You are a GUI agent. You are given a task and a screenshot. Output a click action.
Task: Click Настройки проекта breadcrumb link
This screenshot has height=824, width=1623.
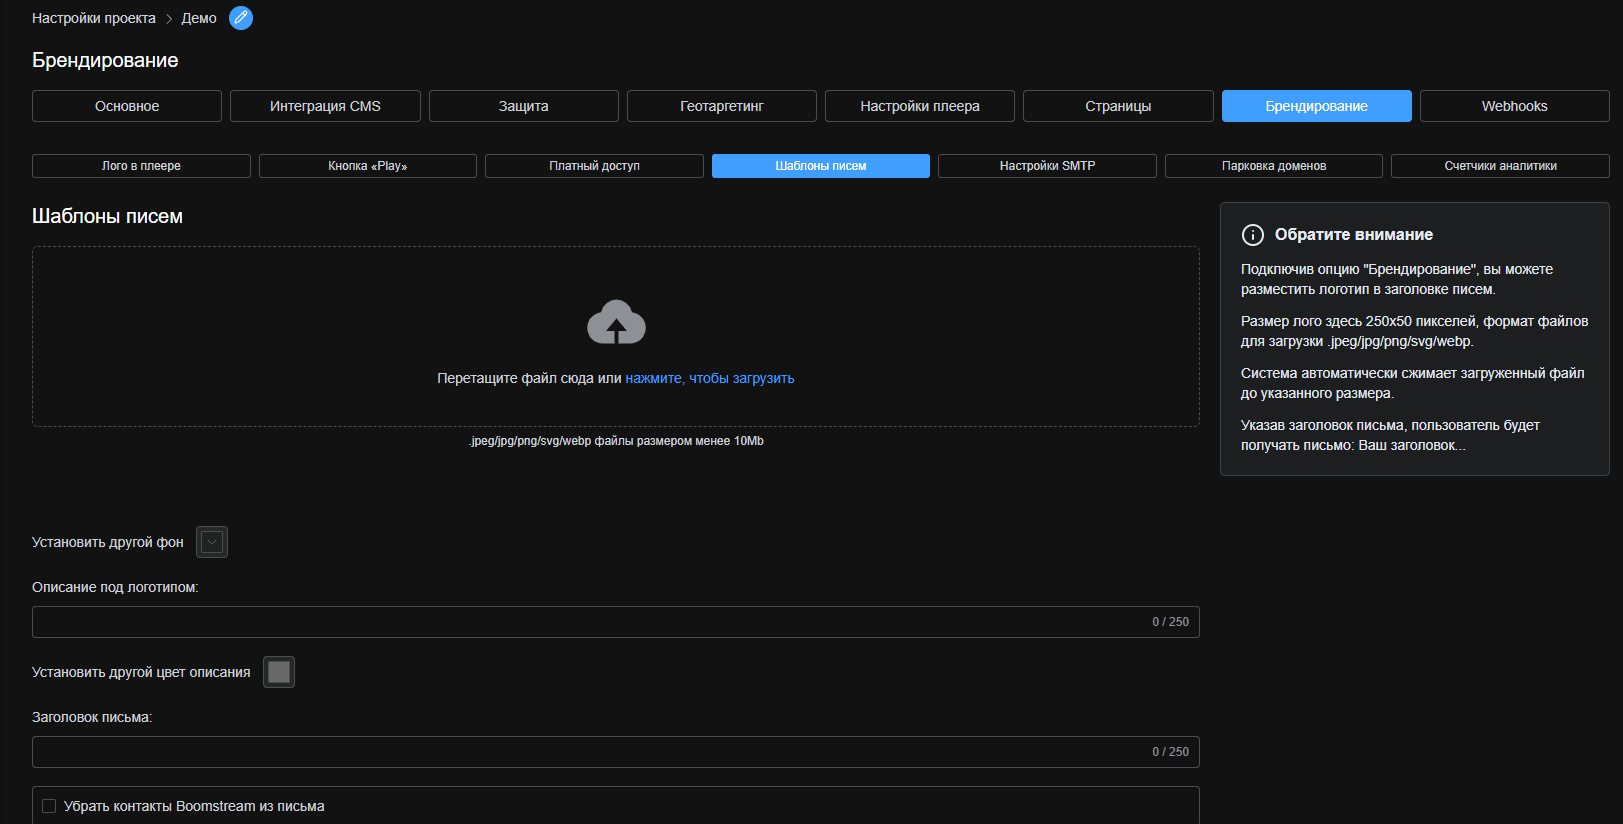94,18
